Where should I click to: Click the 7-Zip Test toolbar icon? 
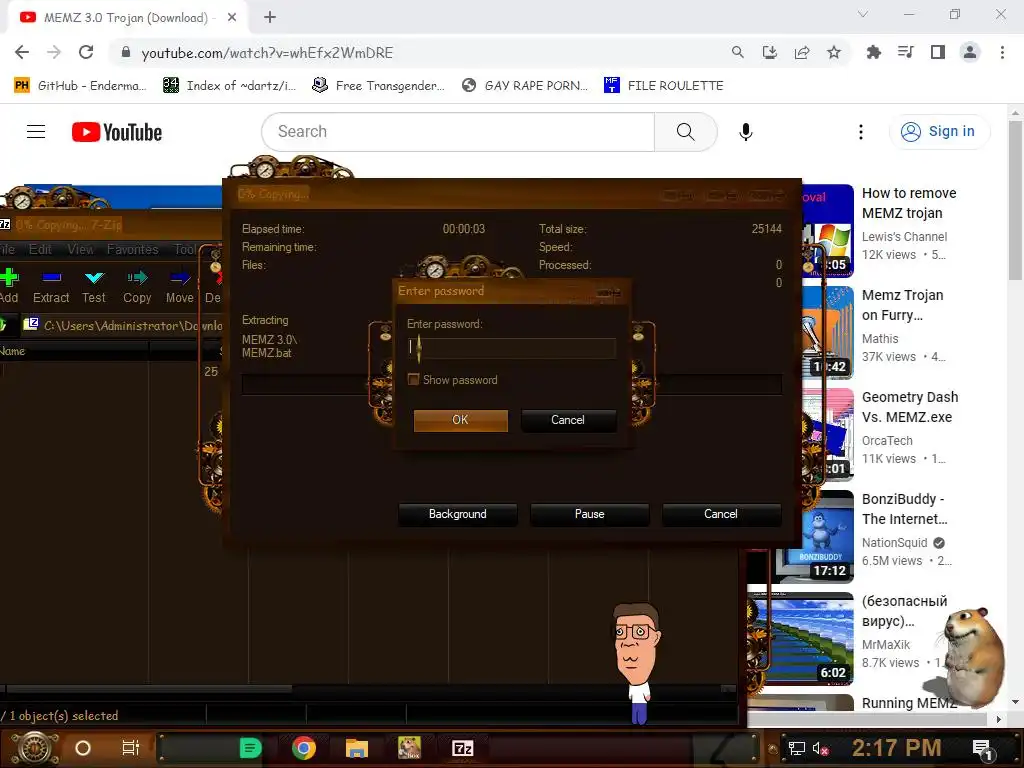pyautogui.click(x=94, y=286)
